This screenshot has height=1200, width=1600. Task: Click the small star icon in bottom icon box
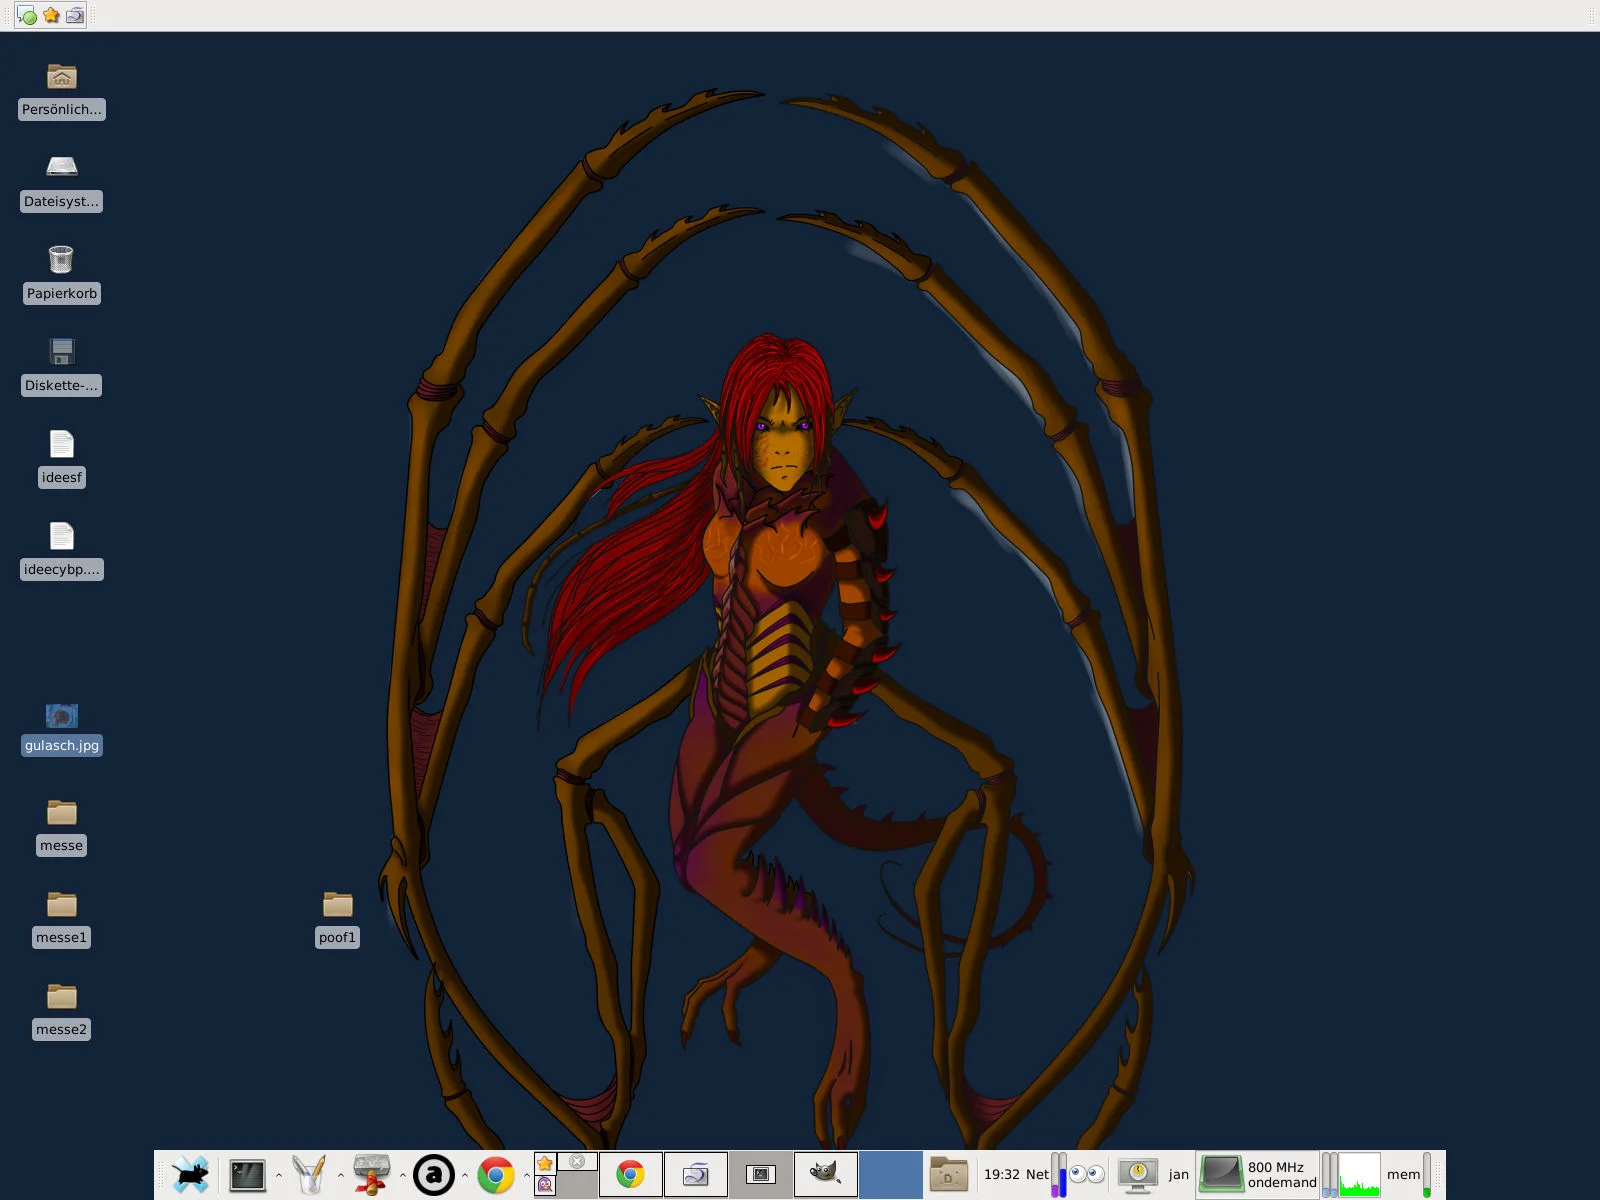pos(545,1163)
